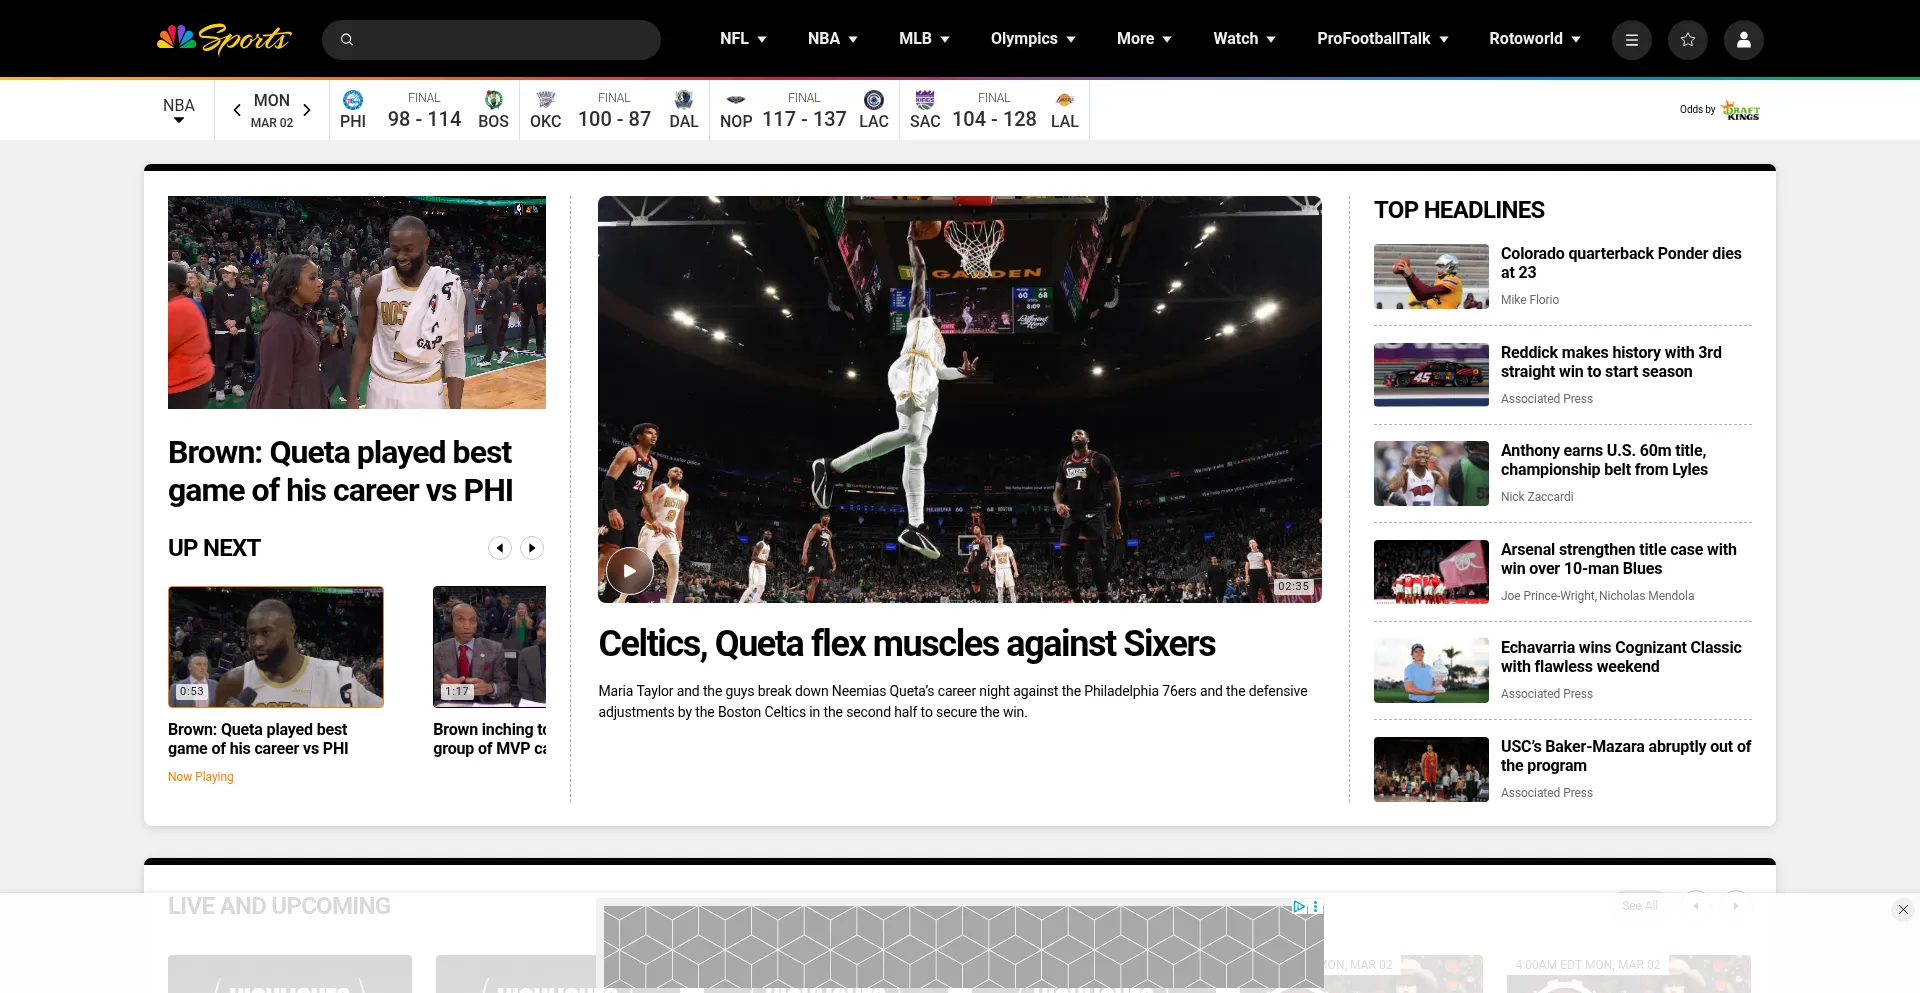Open Nick Zaccardi author link

[x=1537, y=497]
